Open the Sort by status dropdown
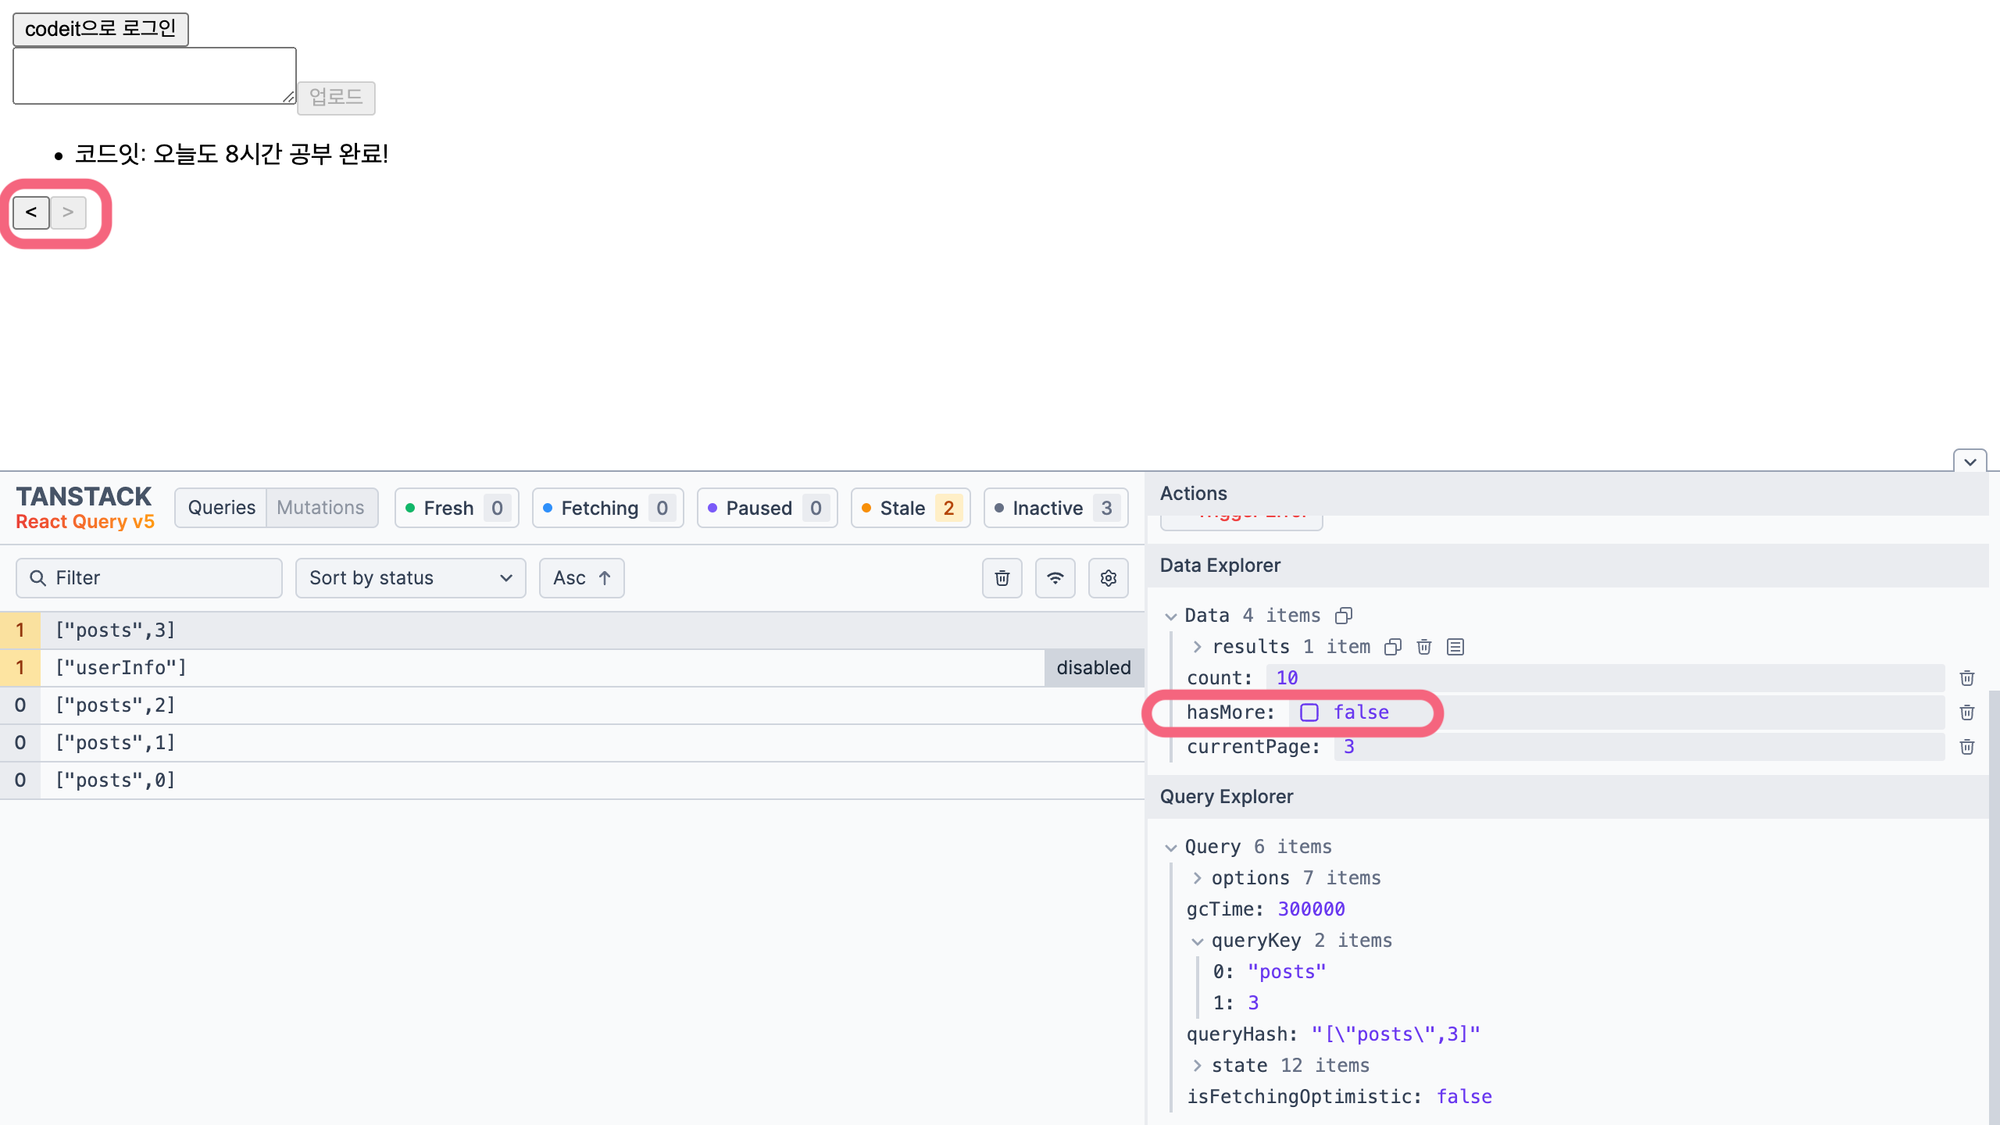This screenshot has width=2000, height=1125. [411, 578]
